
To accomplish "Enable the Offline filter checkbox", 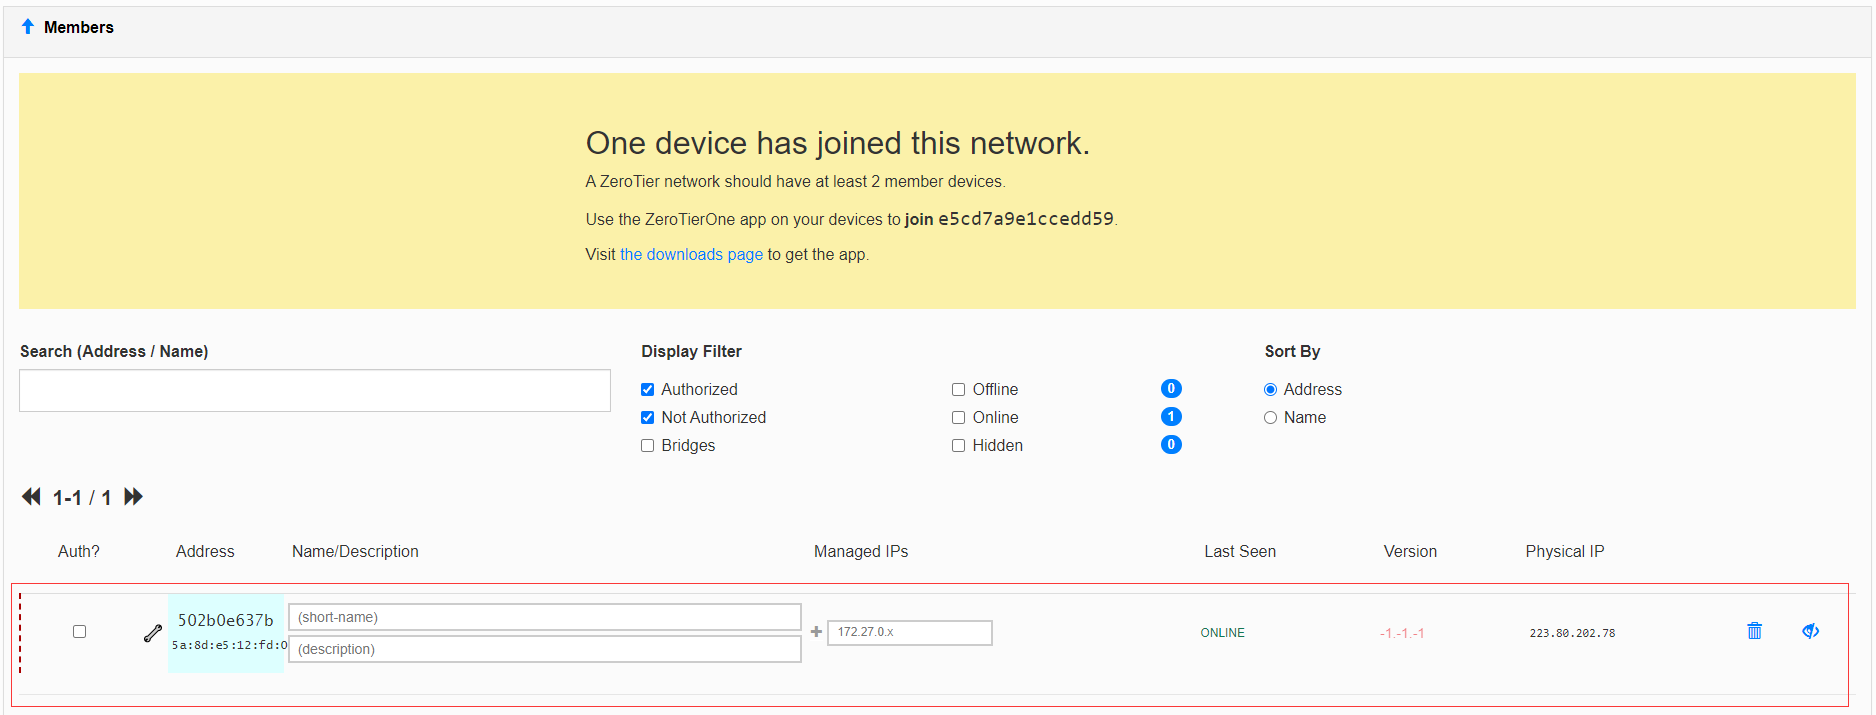I will [959, 390].
